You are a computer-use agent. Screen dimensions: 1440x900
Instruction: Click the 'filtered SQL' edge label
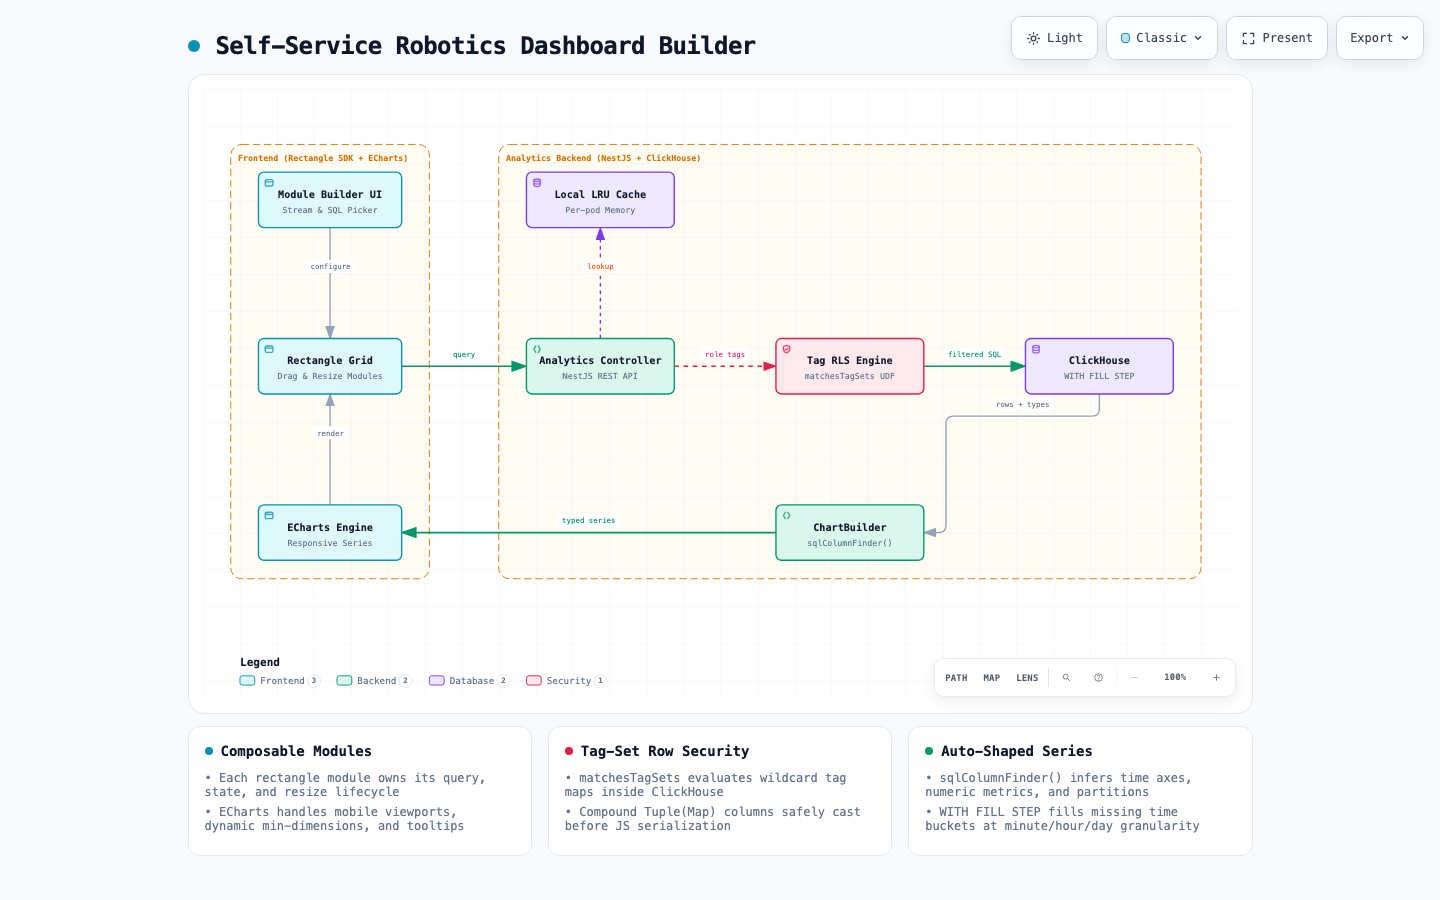coord(974,355)
